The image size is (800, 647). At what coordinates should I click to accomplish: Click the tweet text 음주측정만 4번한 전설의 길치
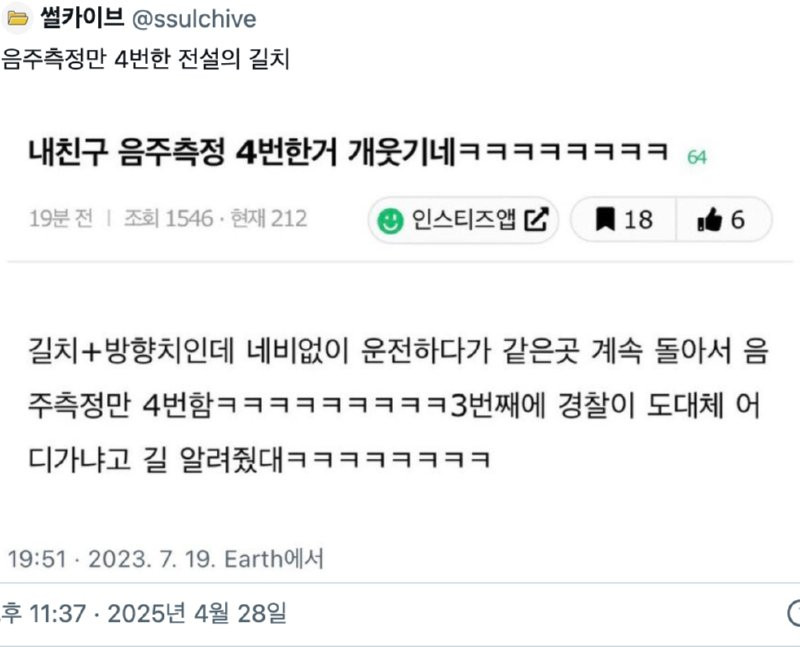(145, 59)
